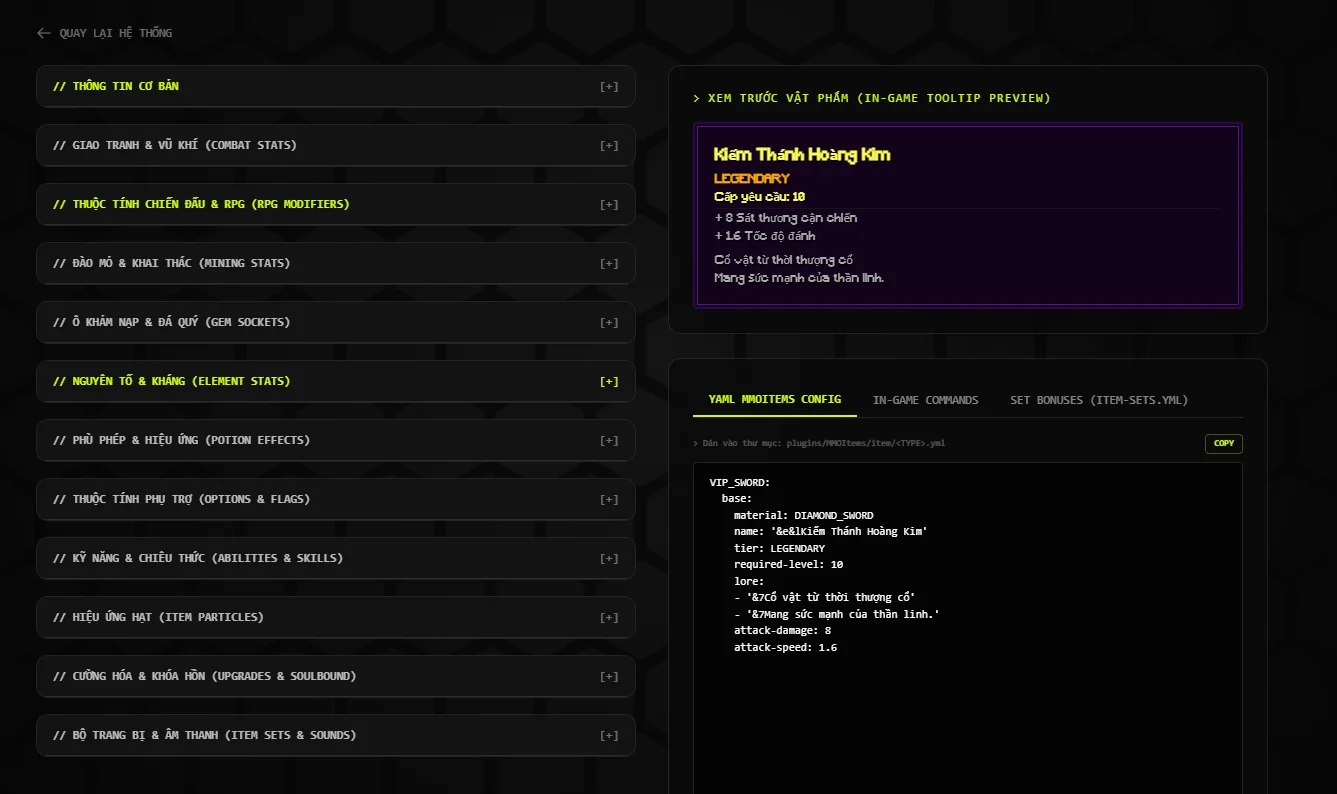Expand Ô khảm nạp & đá quý section
The width and height of the screenshot is (1337, 794).
(336, 322)
